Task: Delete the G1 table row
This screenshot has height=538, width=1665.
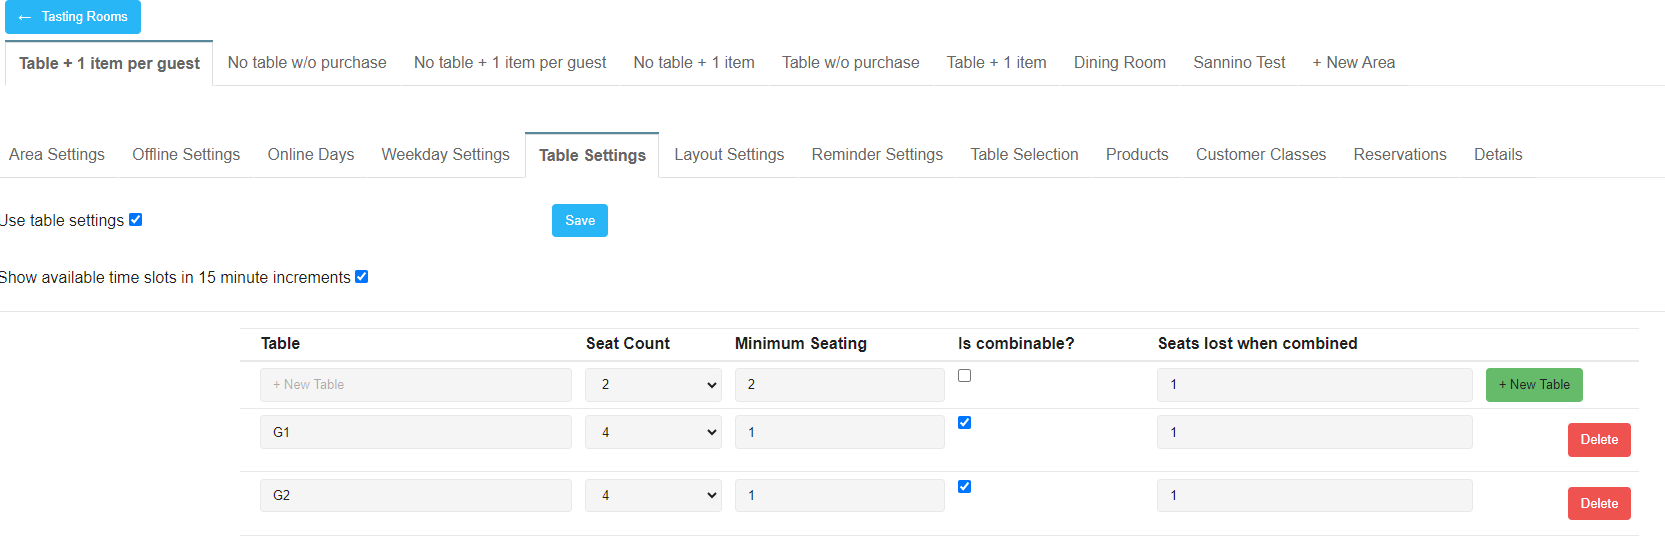Action: coord(1598,440)
